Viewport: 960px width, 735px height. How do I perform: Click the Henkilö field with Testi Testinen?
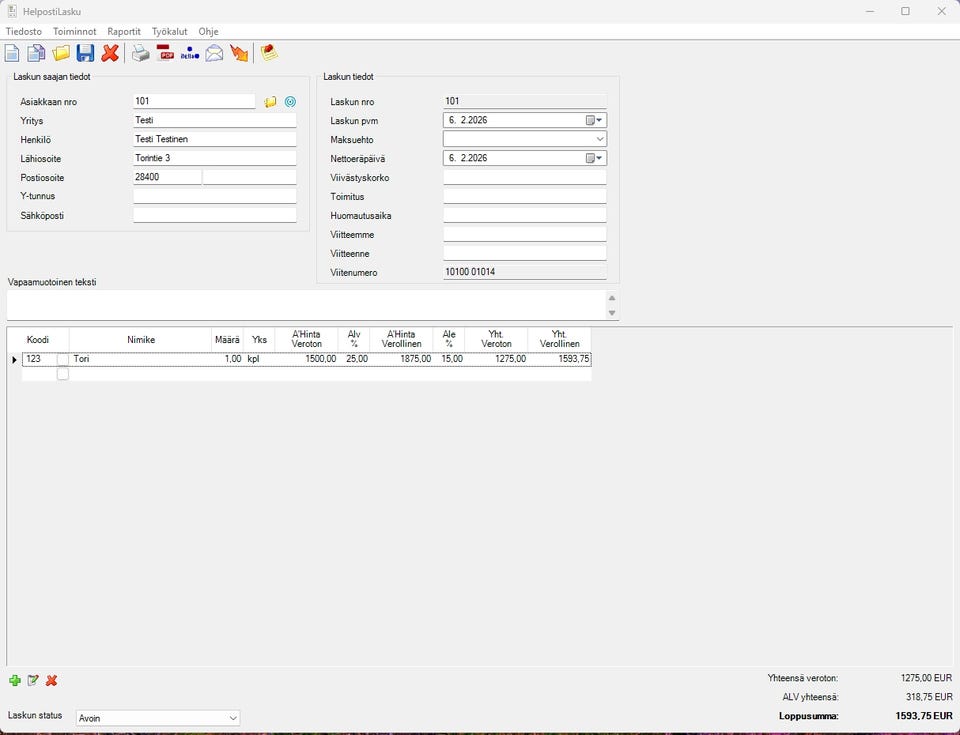215,139
